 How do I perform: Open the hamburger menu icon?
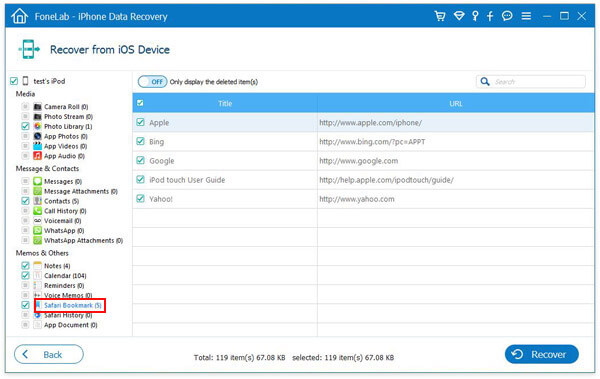526,16
